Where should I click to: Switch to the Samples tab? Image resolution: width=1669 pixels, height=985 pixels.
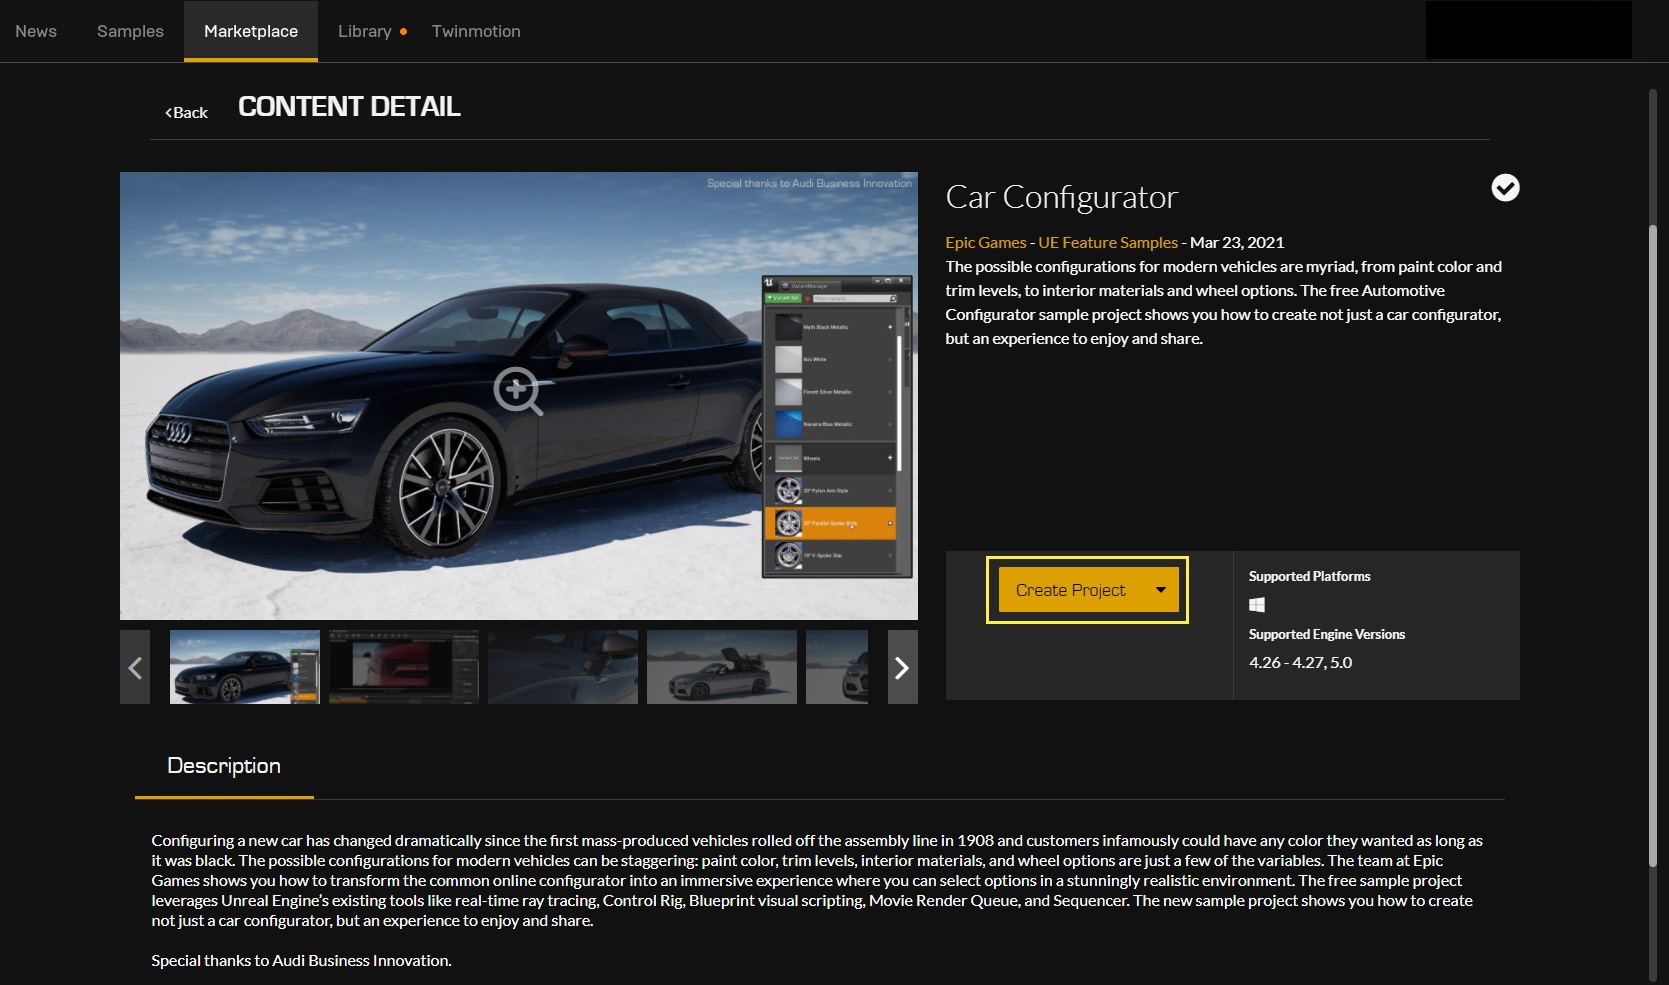point(130,31)
